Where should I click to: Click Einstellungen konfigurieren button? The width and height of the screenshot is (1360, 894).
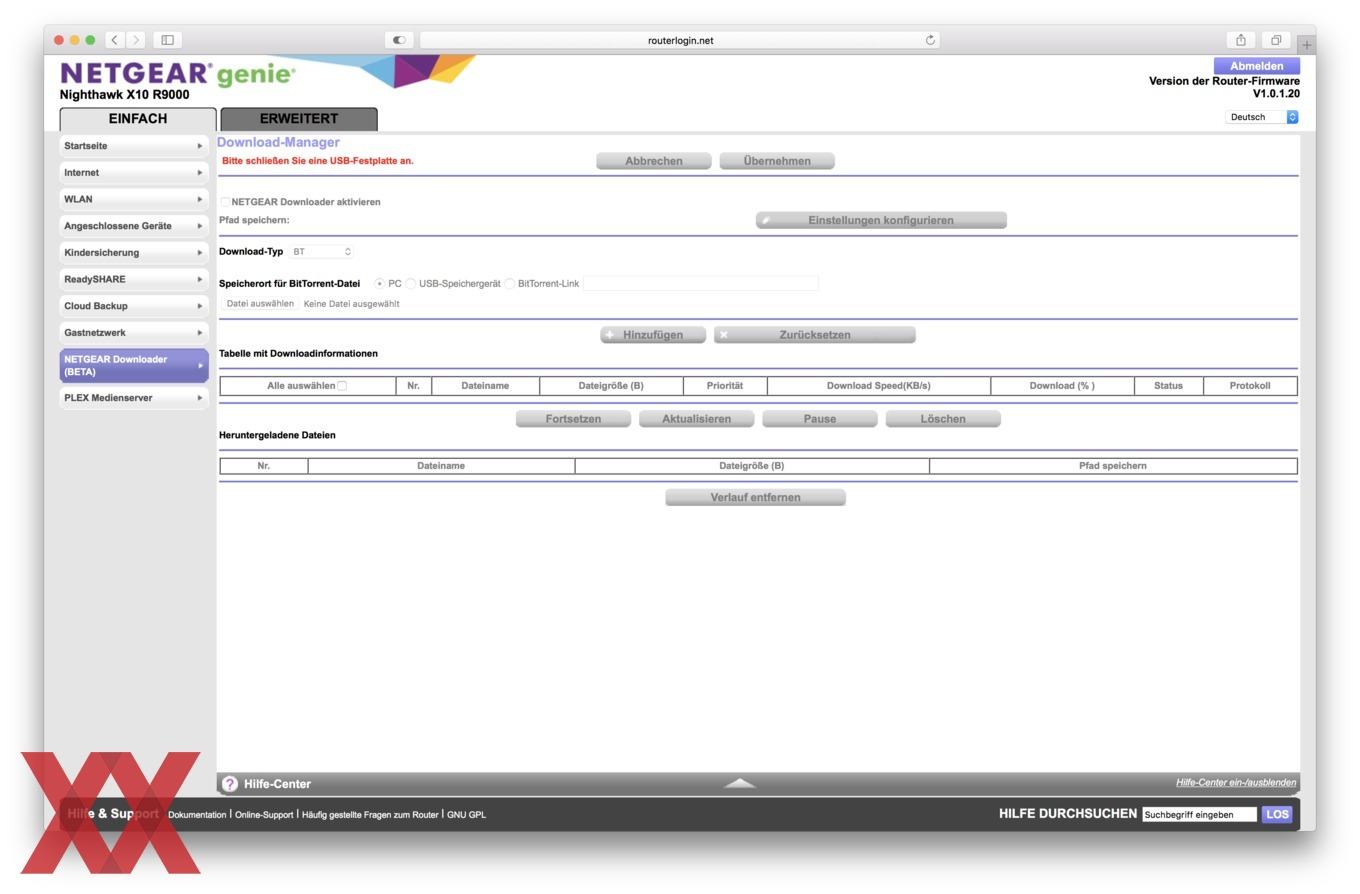[881, 220]
